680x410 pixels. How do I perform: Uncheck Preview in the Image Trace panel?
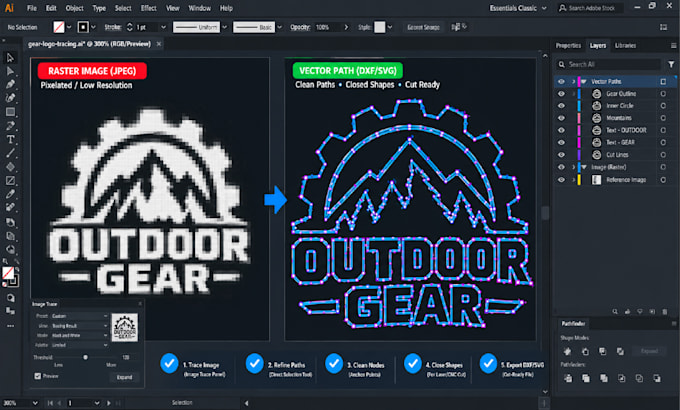pyautogui.click(x=38, y=376)
